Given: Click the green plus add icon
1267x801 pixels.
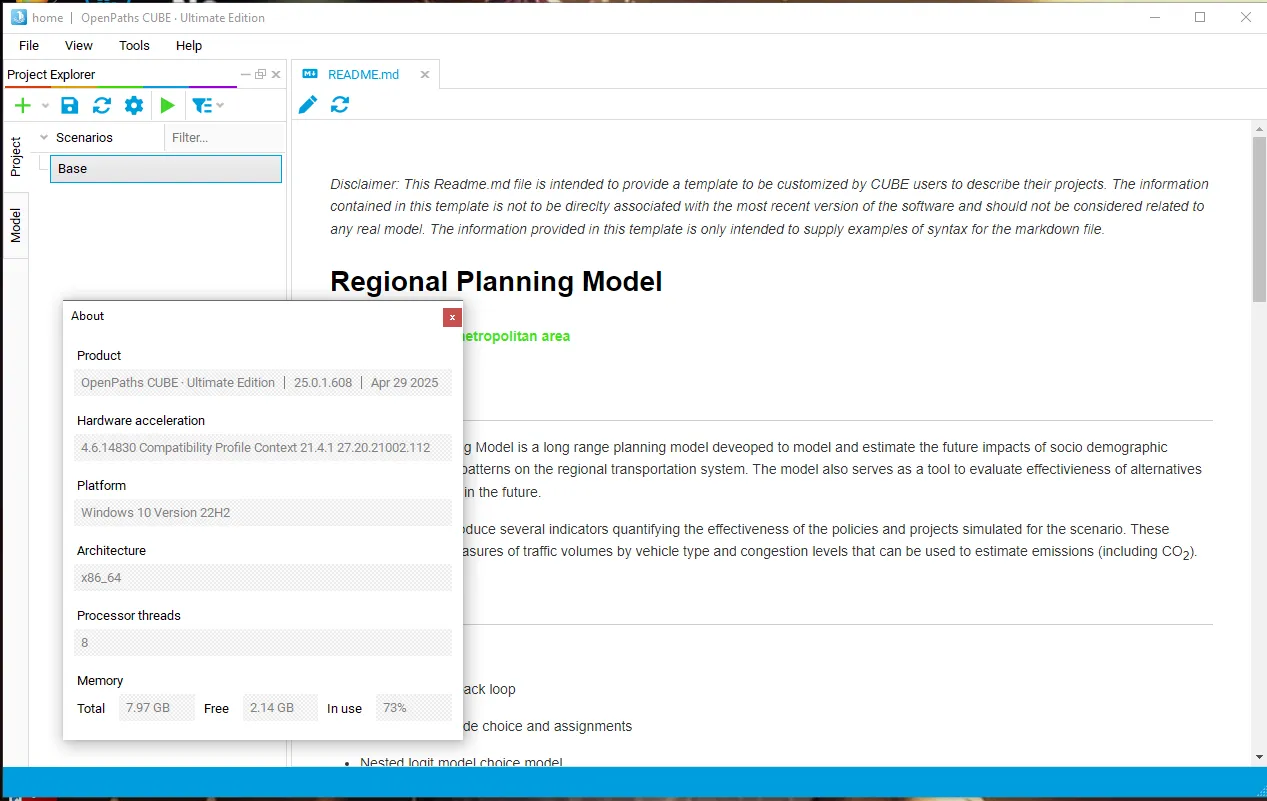Looking at the screenshot, I should [x=22, y=106].
